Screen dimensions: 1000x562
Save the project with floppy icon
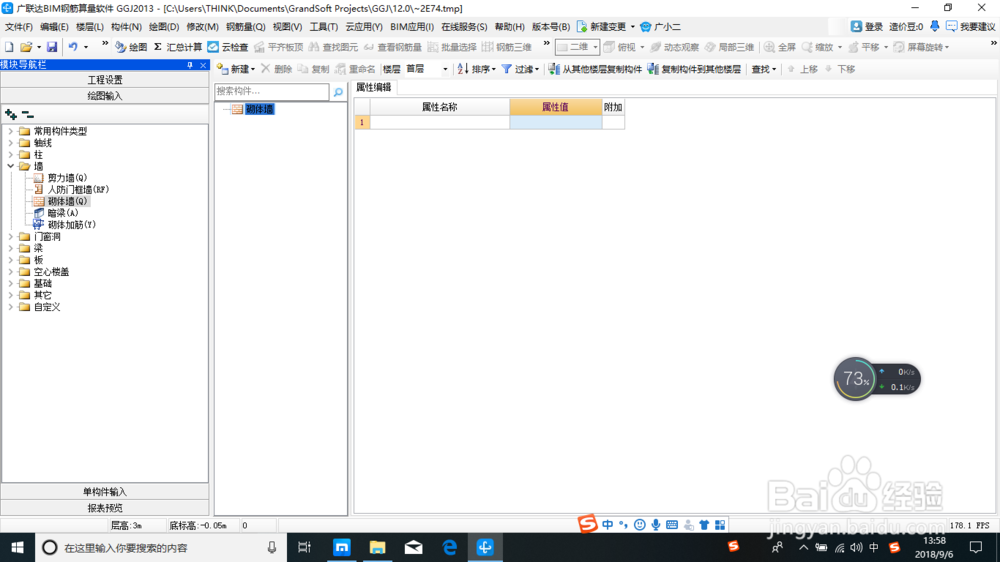point(52,47)
